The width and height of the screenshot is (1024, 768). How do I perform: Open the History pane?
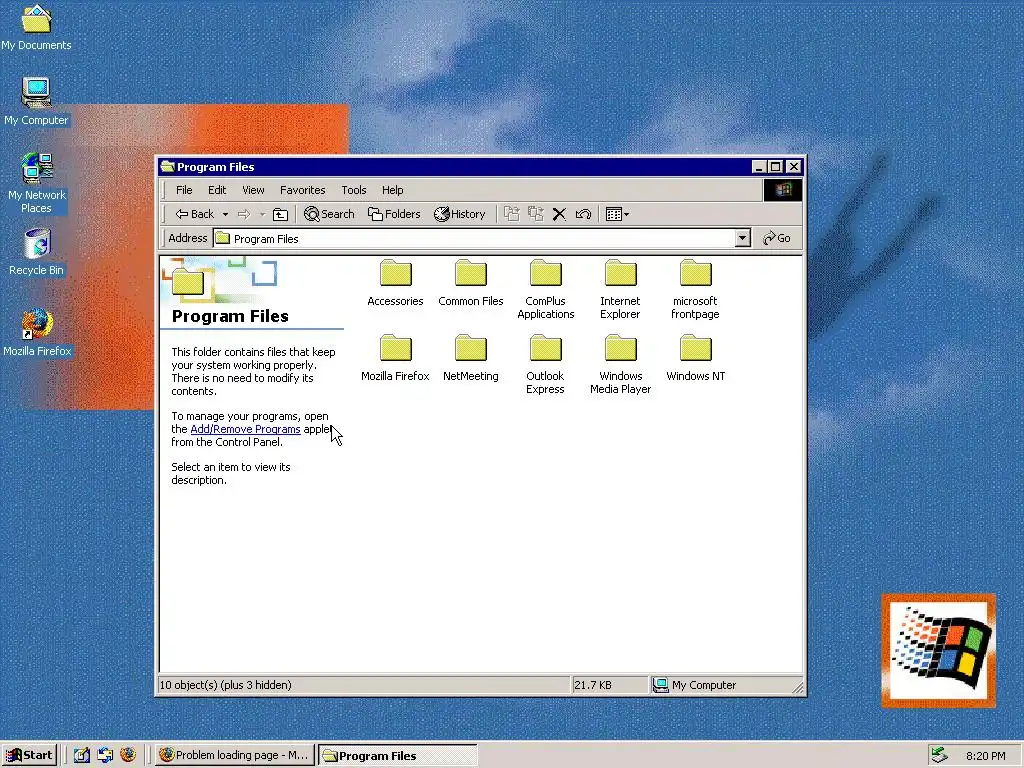pyautogui.click(x=460, y=214)
